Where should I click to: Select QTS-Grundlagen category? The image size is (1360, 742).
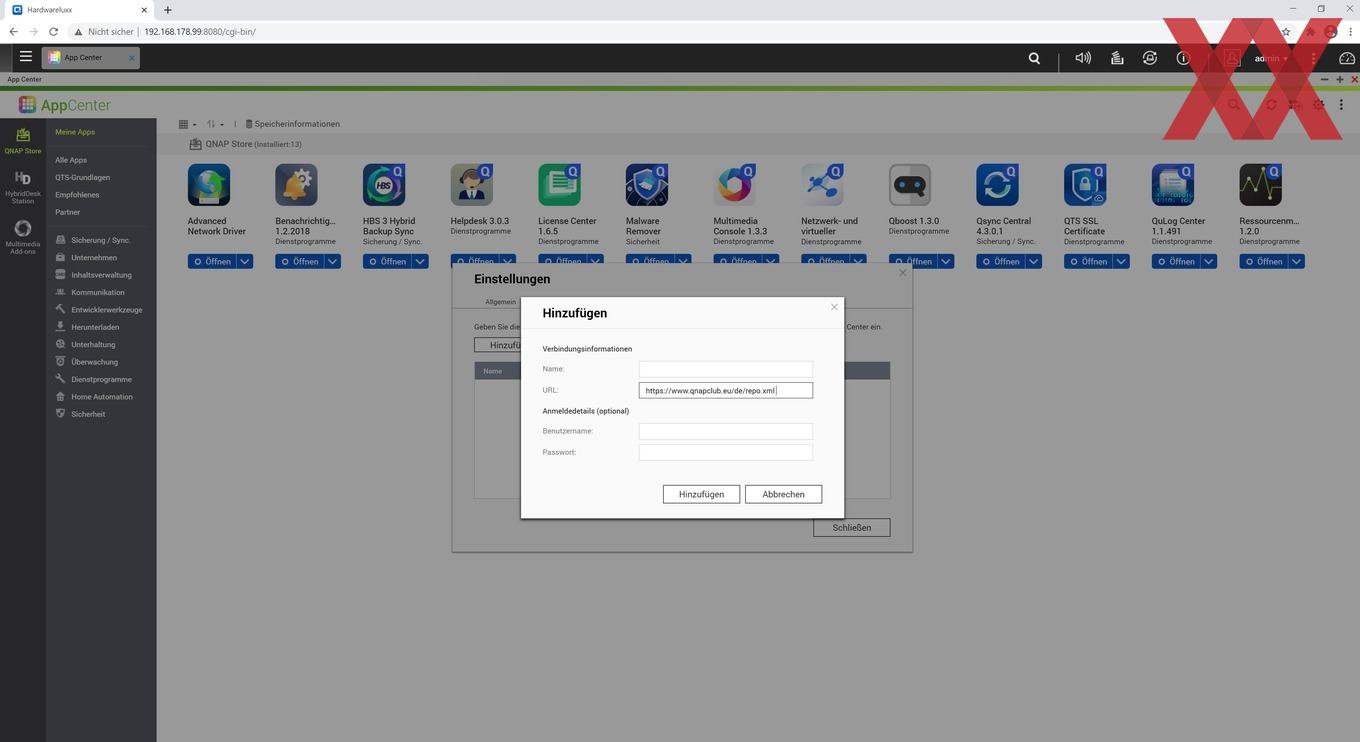click(83, 177)
